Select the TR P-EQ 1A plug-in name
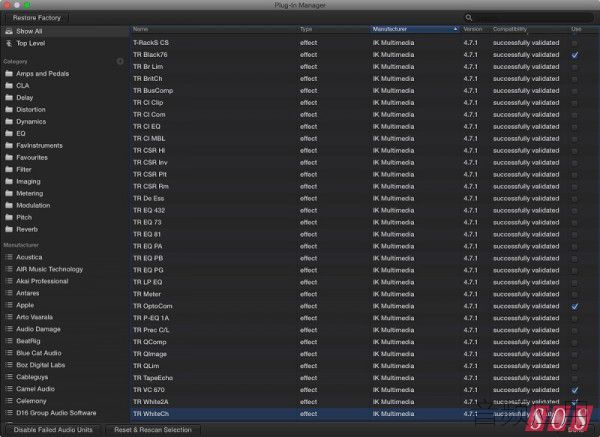Image resolution: width=600 pixels, height=437 pixels. coord(151,318)
